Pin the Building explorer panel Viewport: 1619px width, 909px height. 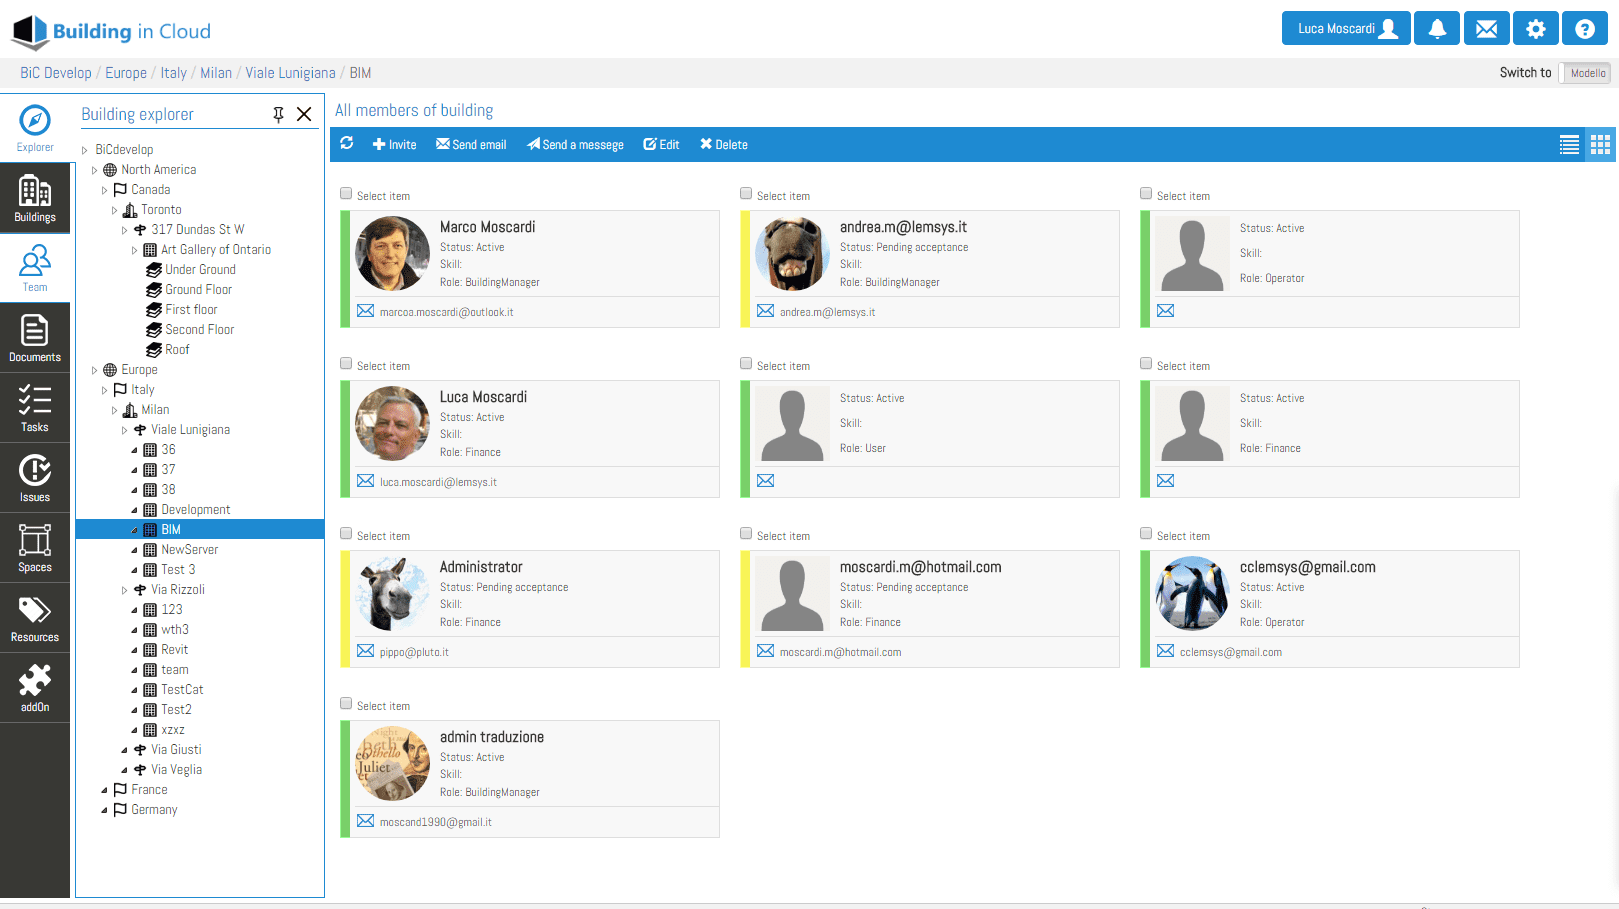(278, 115)
